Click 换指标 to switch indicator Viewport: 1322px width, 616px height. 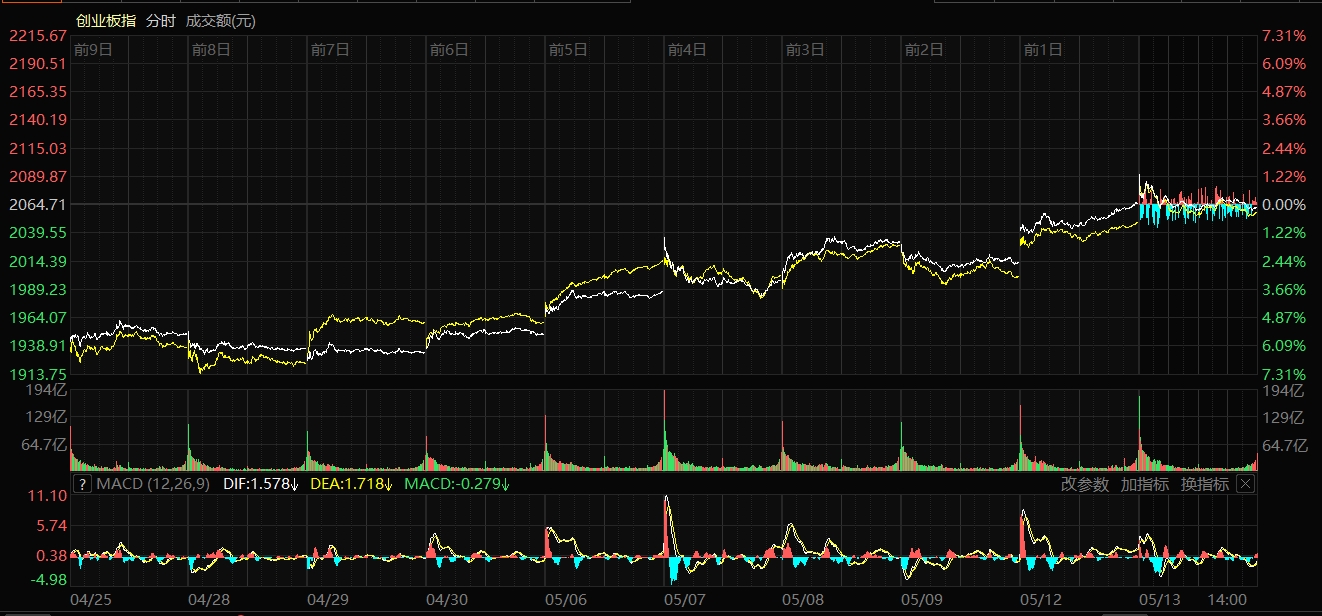[1205, 484]
